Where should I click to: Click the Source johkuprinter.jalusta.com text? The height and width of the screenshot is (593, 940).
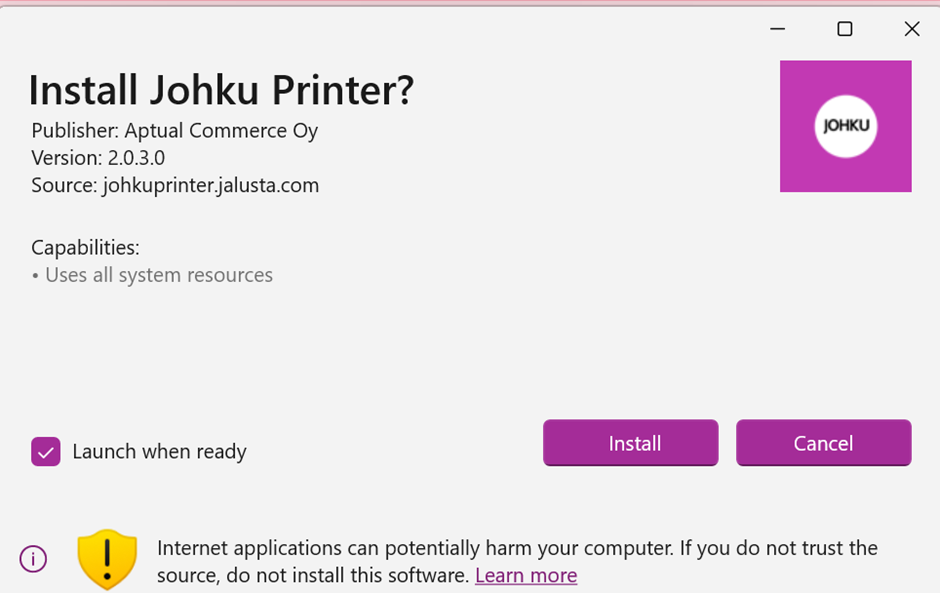coord(175,185)
